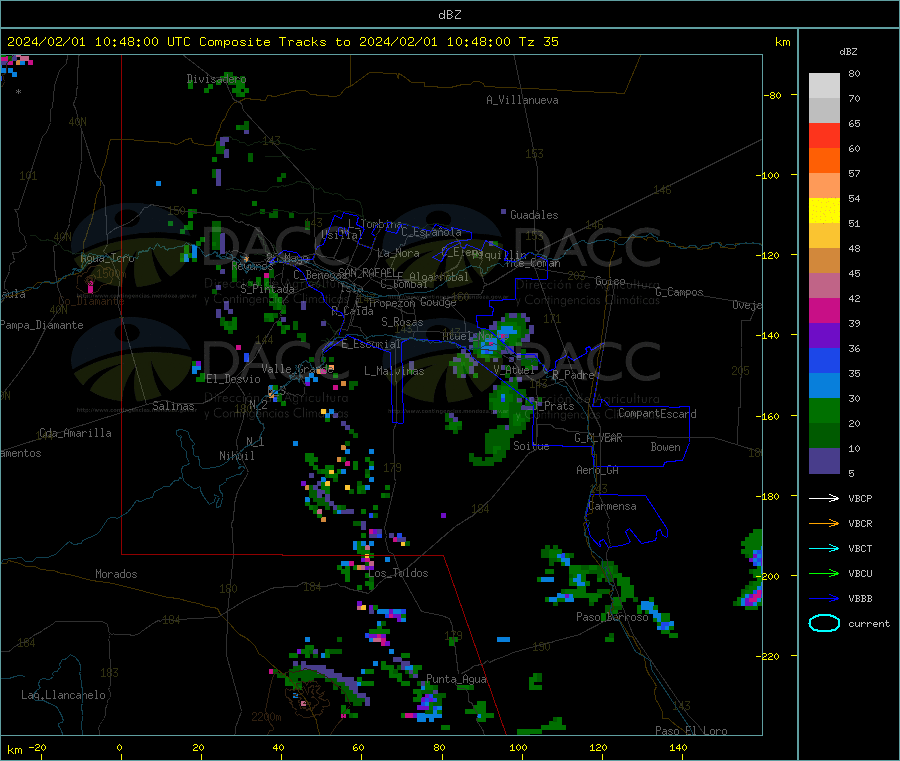Select the purple 36-39 dBZ color band
Screen dimensions: 900x761
click(824, 336)
